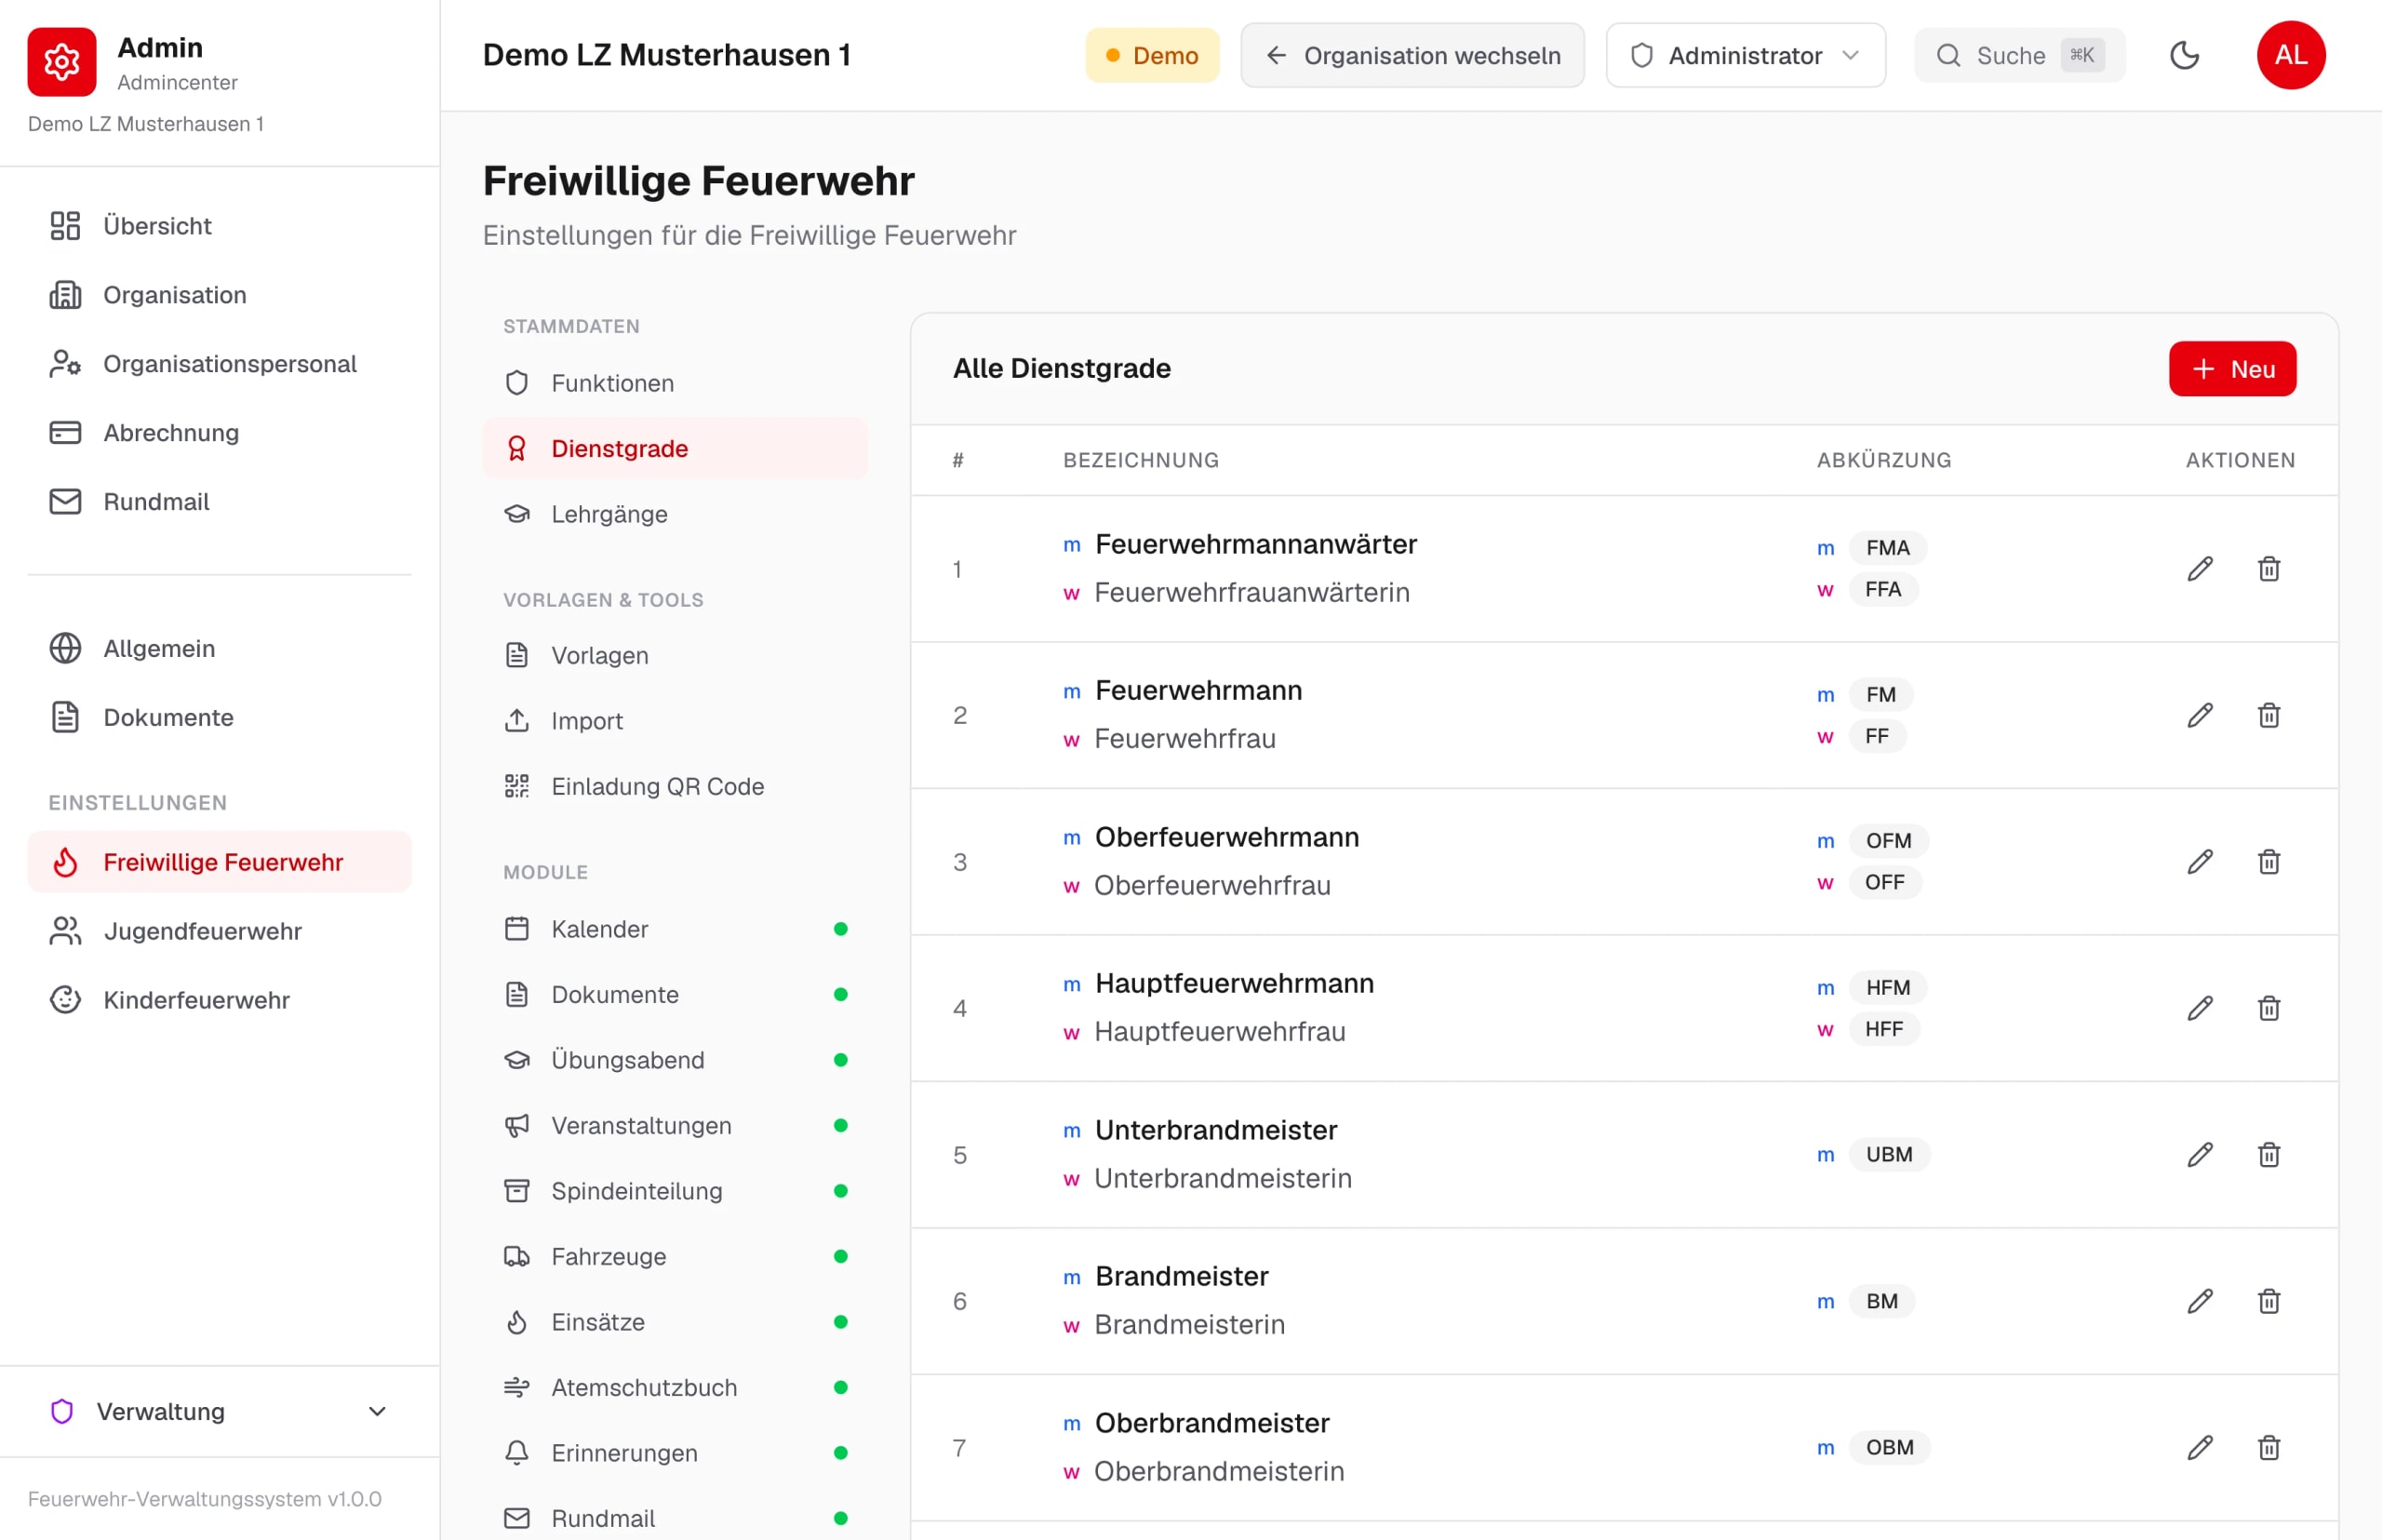Open Allgemein in the sidebar

pyautogui.click(x=219, y=648)
